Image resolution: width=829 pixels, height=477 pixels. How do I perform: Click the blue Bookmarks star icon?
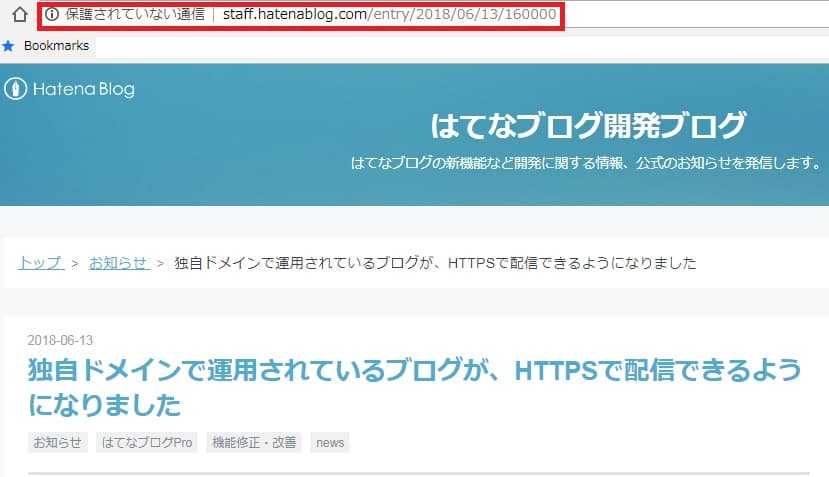point(8,46)
